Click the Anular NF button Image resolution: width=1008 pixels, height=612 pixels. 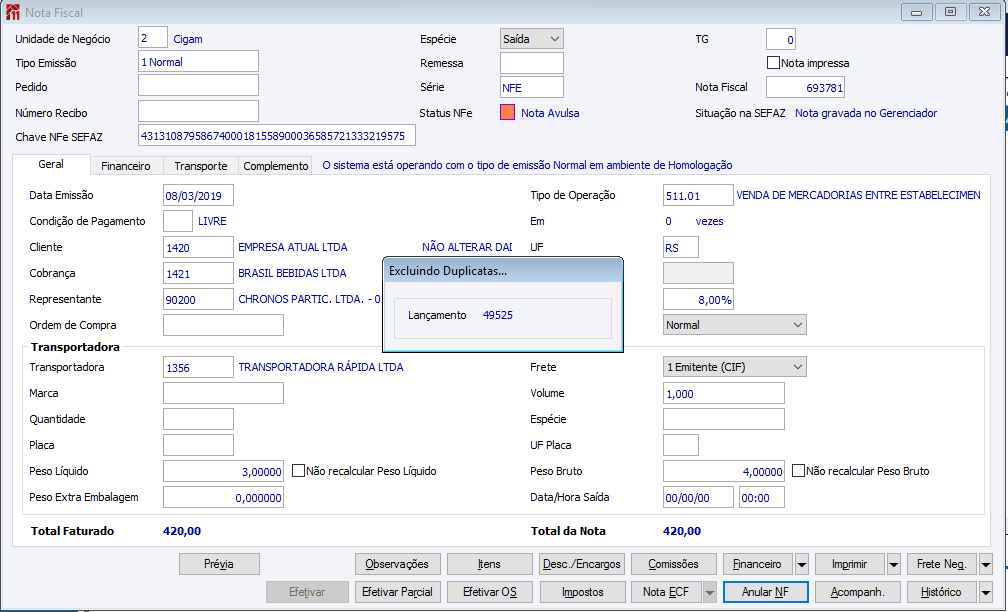pos(765,592)
